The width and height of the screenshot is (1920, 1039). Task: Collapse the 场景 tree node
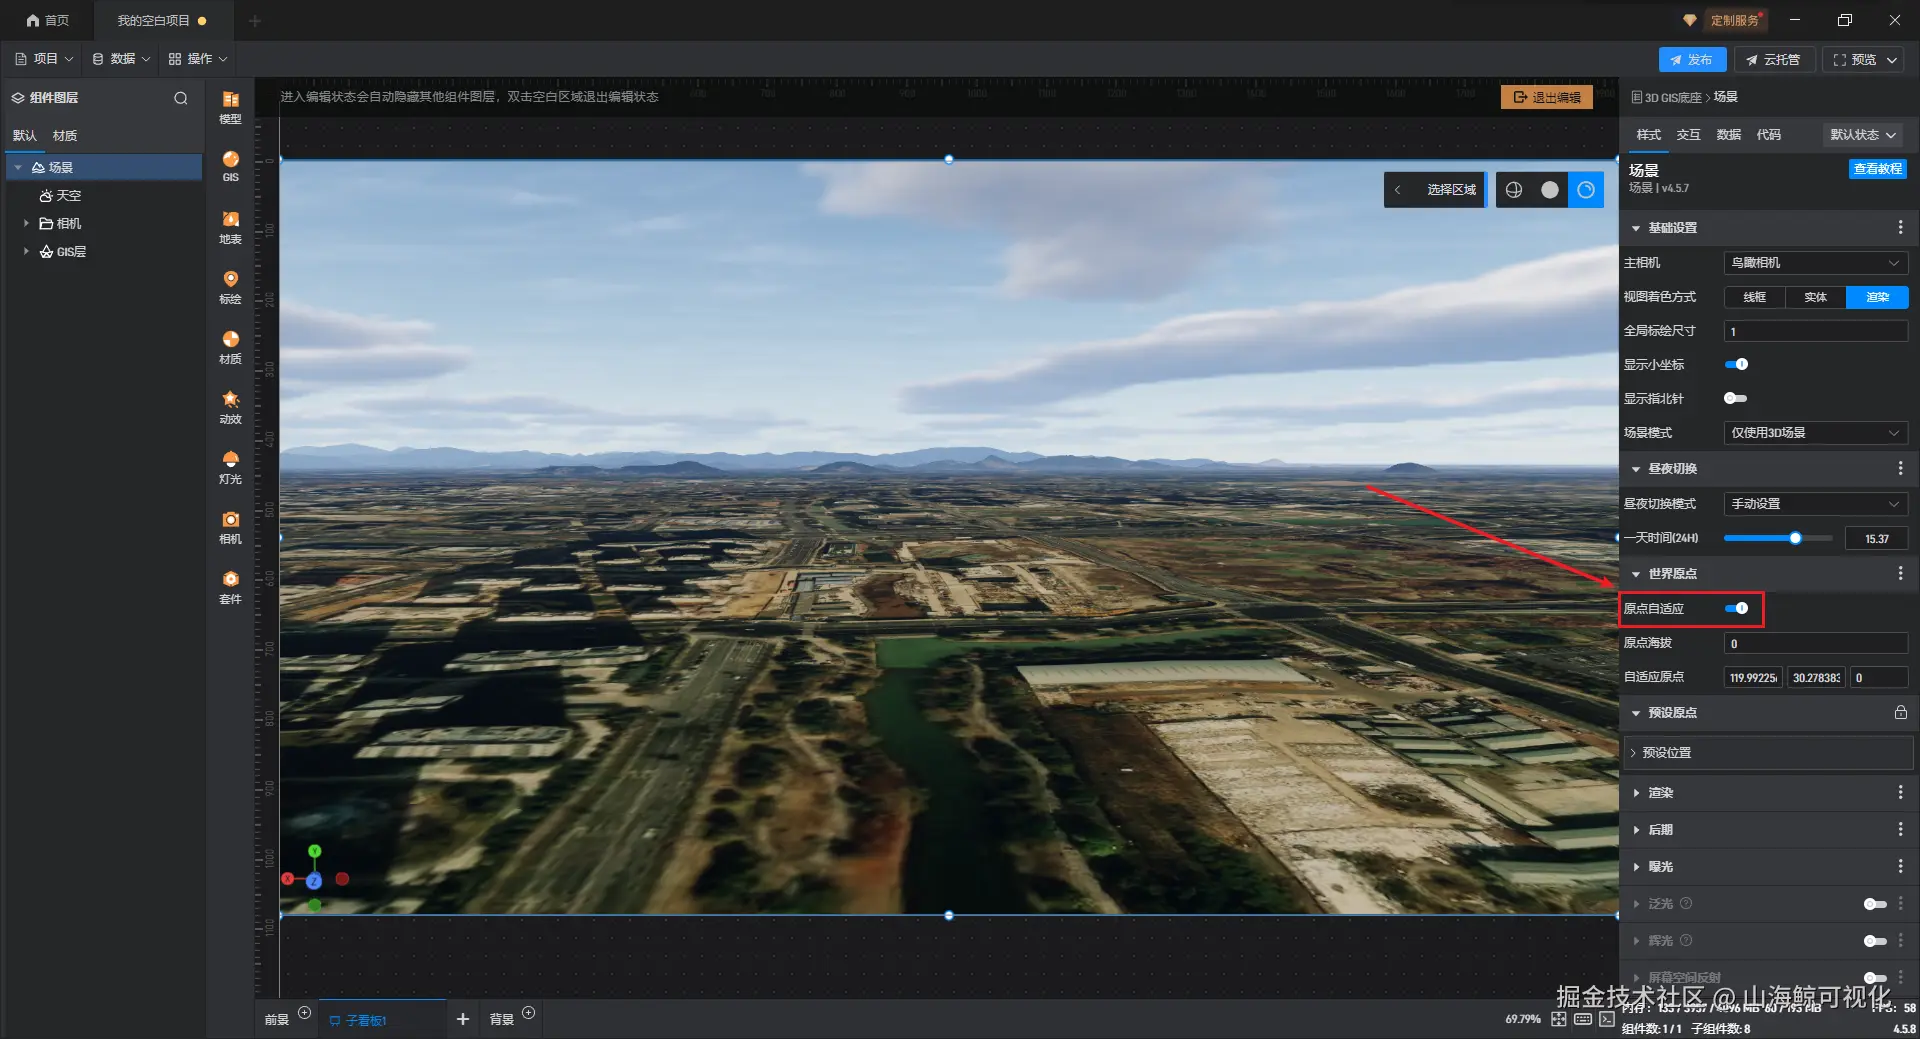[x=18, y=168]
